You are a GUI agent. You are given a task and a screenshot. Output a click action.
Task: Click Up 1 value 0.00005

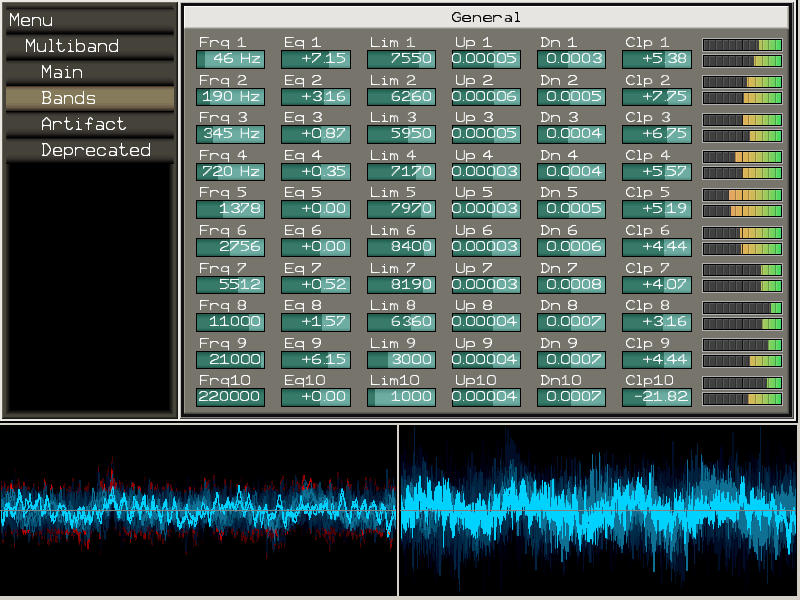click(486, 59)
